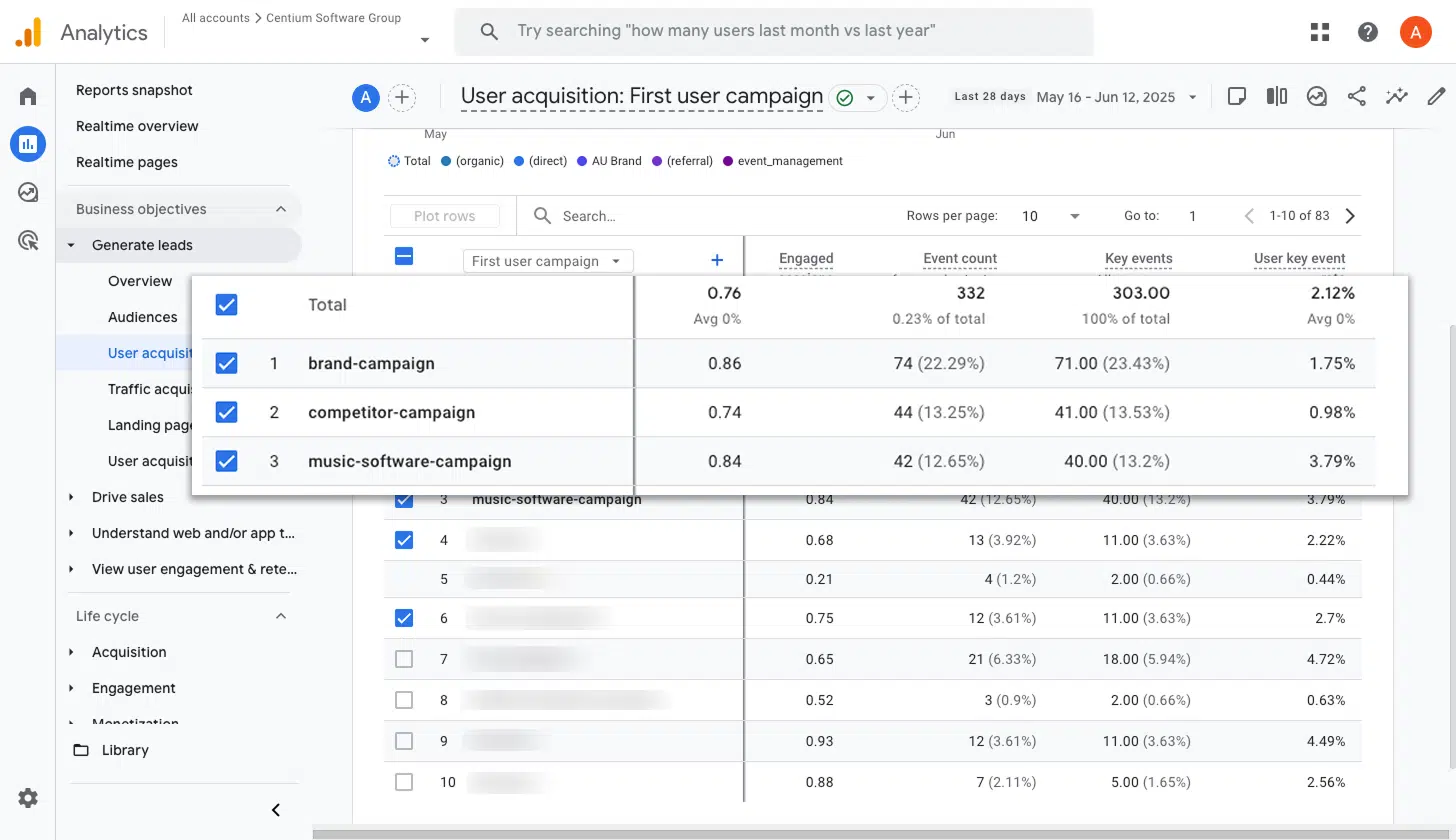
Task: Open the Google apps grid
Action: (1319, 31)
